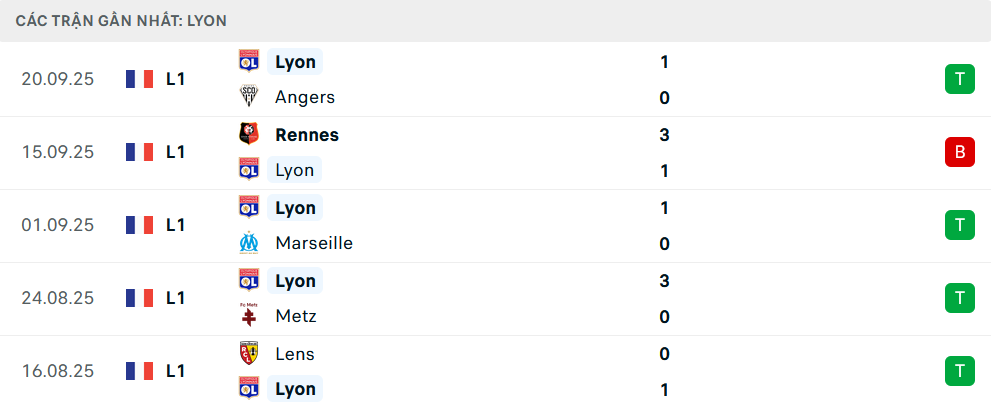Click the Marseille club logo
991x407 pixels.
pyautogui.click(x=249, y=243)
